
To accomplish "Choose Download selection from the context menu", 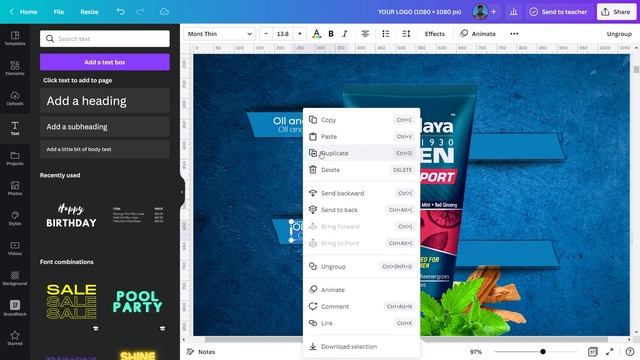I will point(362,347).
